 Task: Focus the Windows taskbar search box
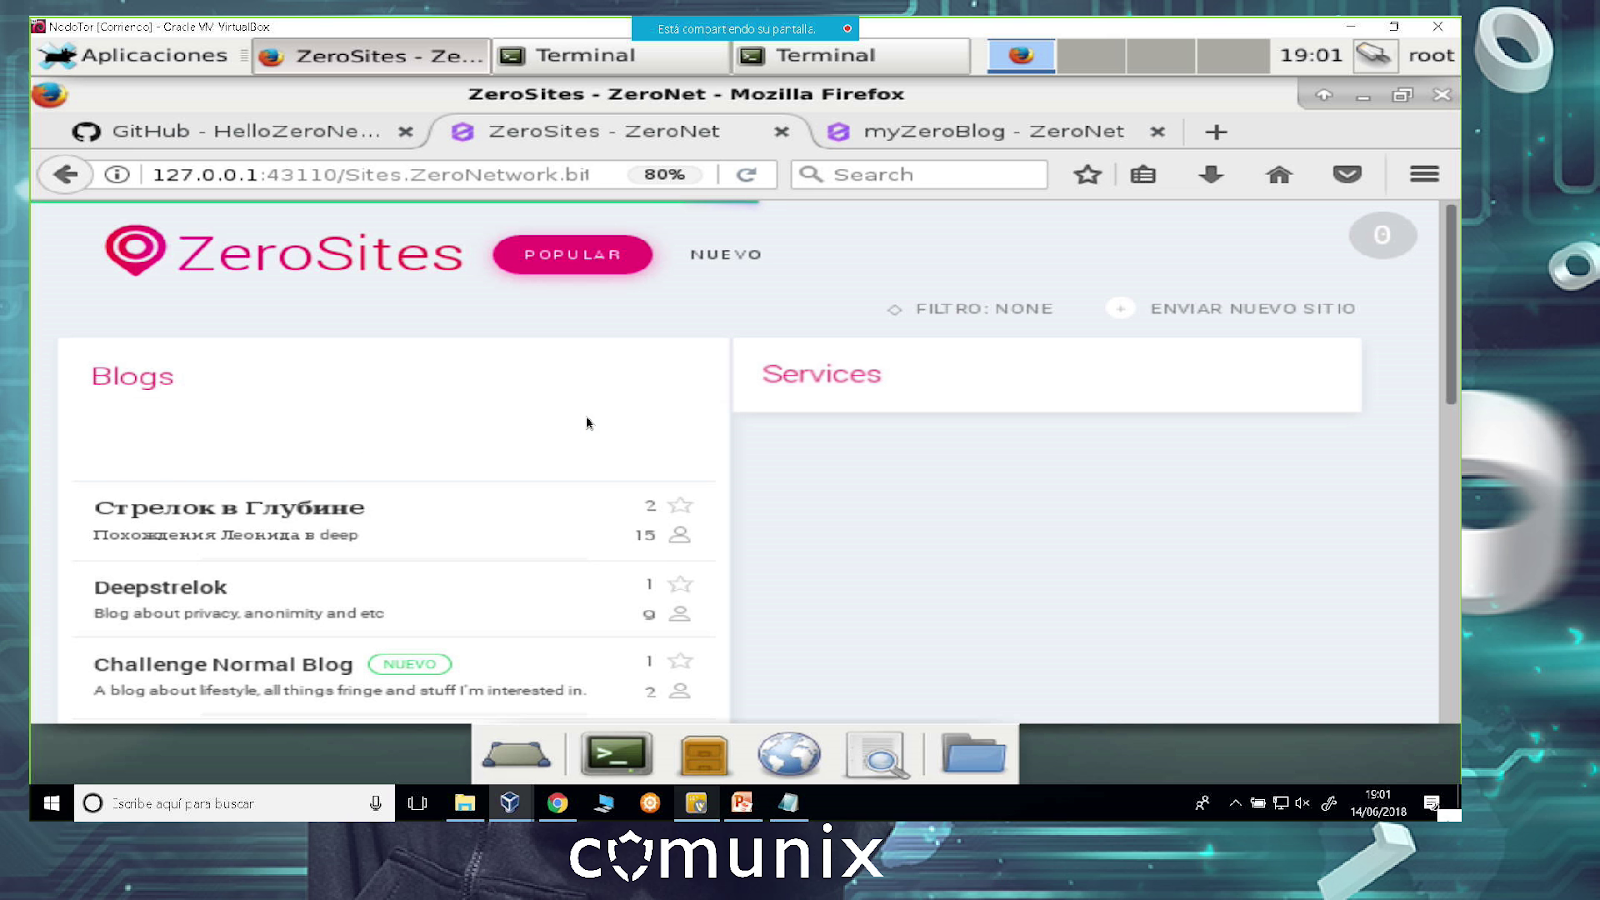pyautogui.click(x=234, y=803)
